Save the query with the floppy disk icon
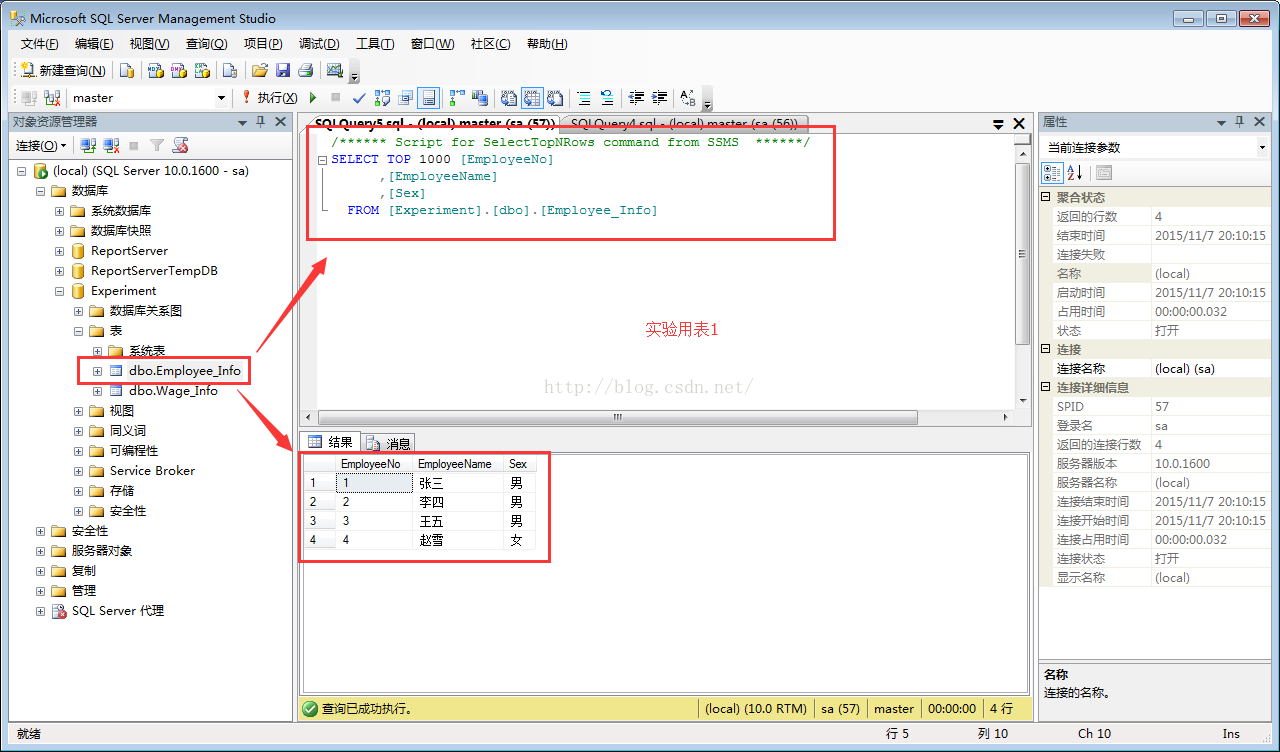Viewport: 1280px width, 752px height. coord(283,70)
